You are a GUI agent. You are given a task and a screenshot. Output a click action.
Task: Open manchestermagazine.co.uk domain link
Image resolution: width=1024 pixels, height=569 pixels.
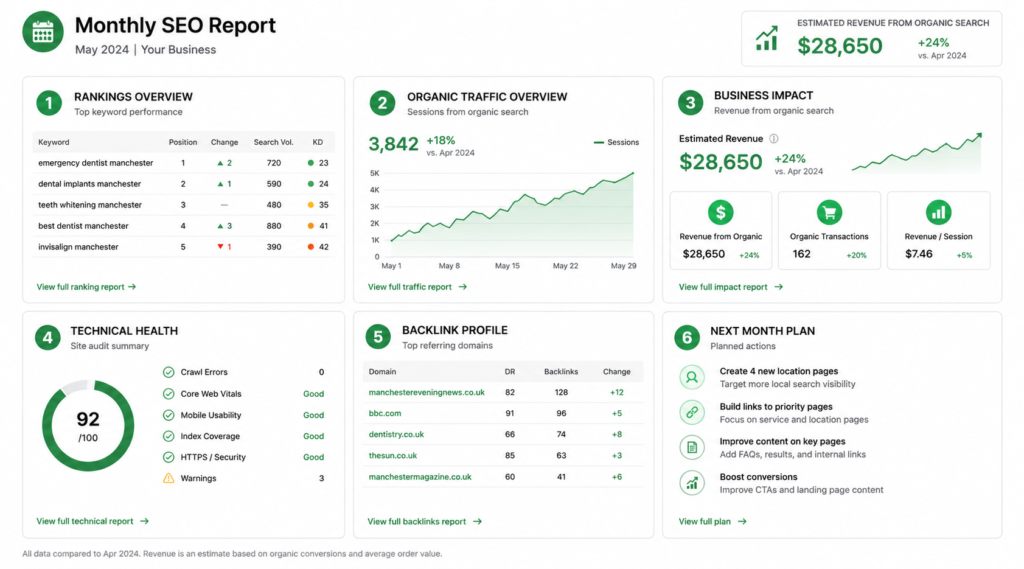pyautogui.click(x=420, y=477)
